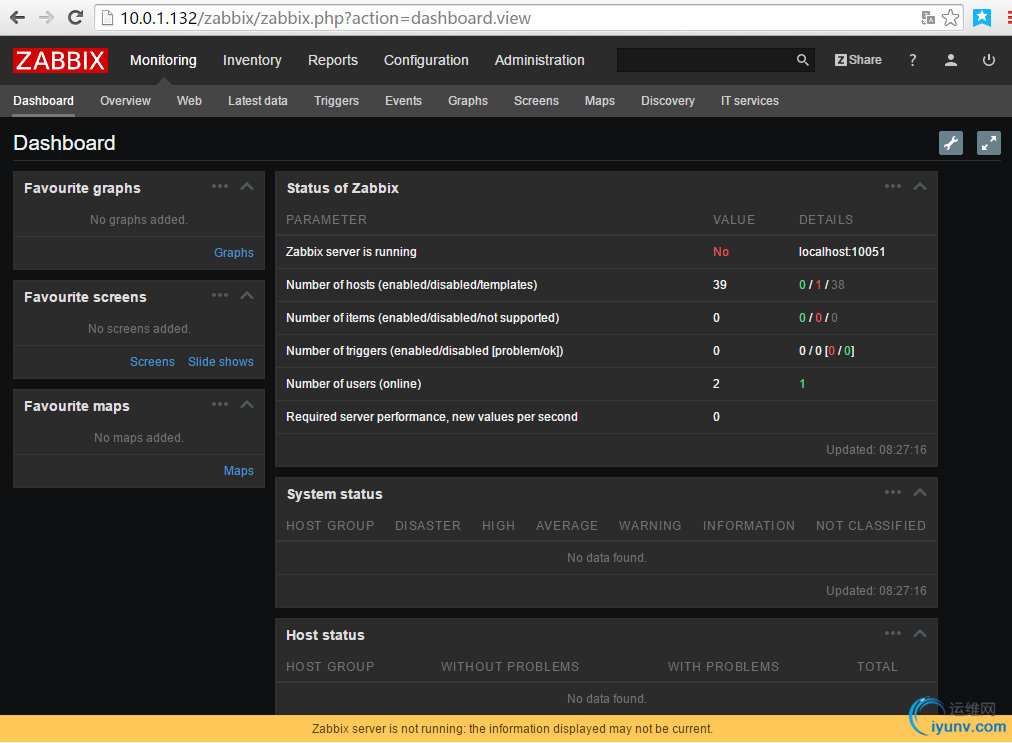Click the search magnifier icon

coord(802,60)
